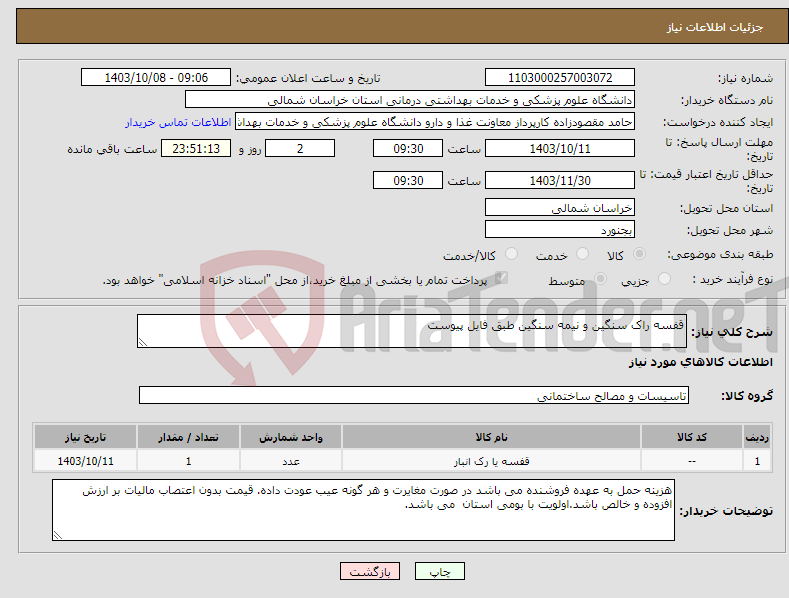Click the quantity cell showing 1
Viewport: 789px width, 598px height.
coord(188,461)
